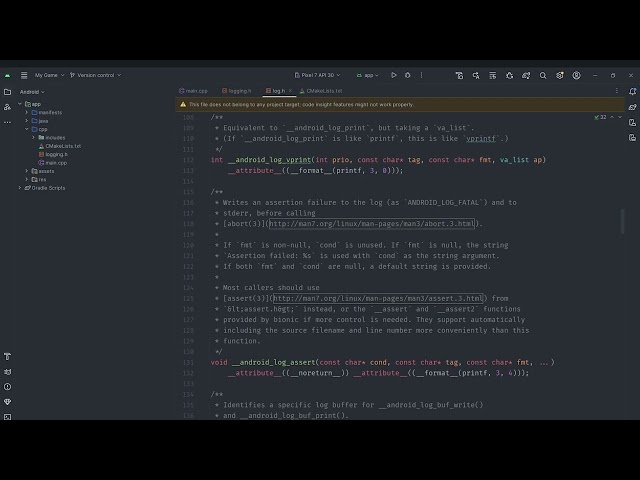
Task: Click line number 131 in gutter
Action: tap(188, 362)
